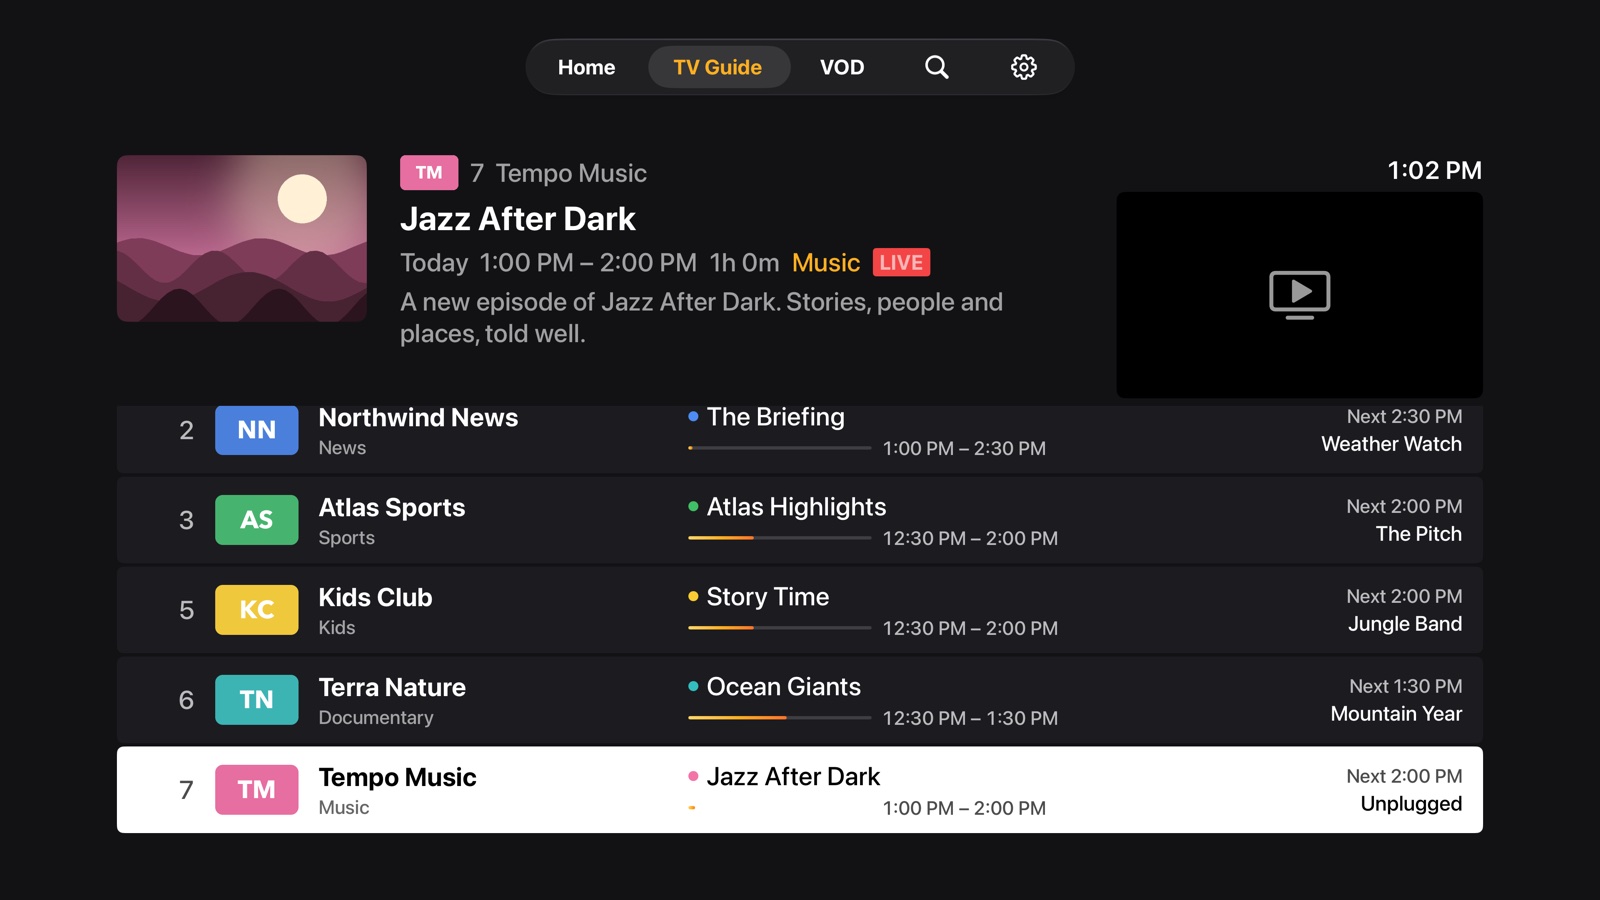
Task: Open the search icon in the navigation bar
Action: (936, 67)
